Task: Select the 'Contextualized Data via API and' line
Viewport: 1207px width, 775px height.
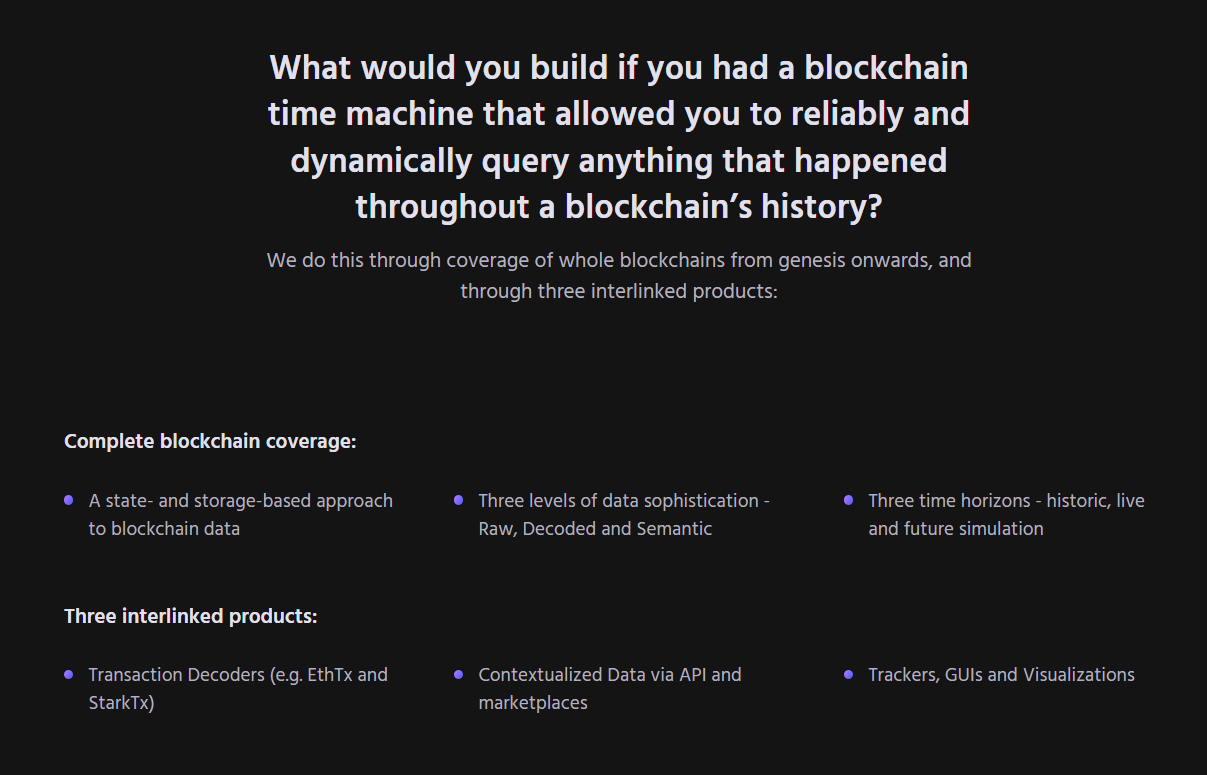Action: coord(610,675)
